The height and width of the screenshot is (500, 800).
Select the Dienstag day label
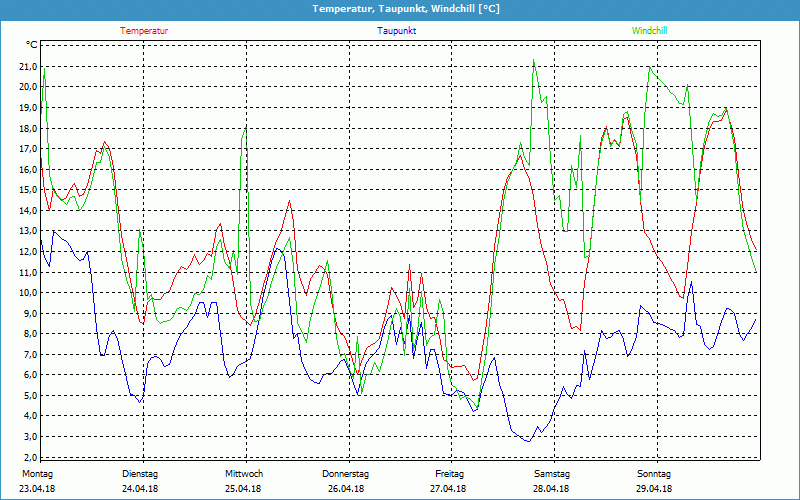pyautogui.click(x=140, y=474)
